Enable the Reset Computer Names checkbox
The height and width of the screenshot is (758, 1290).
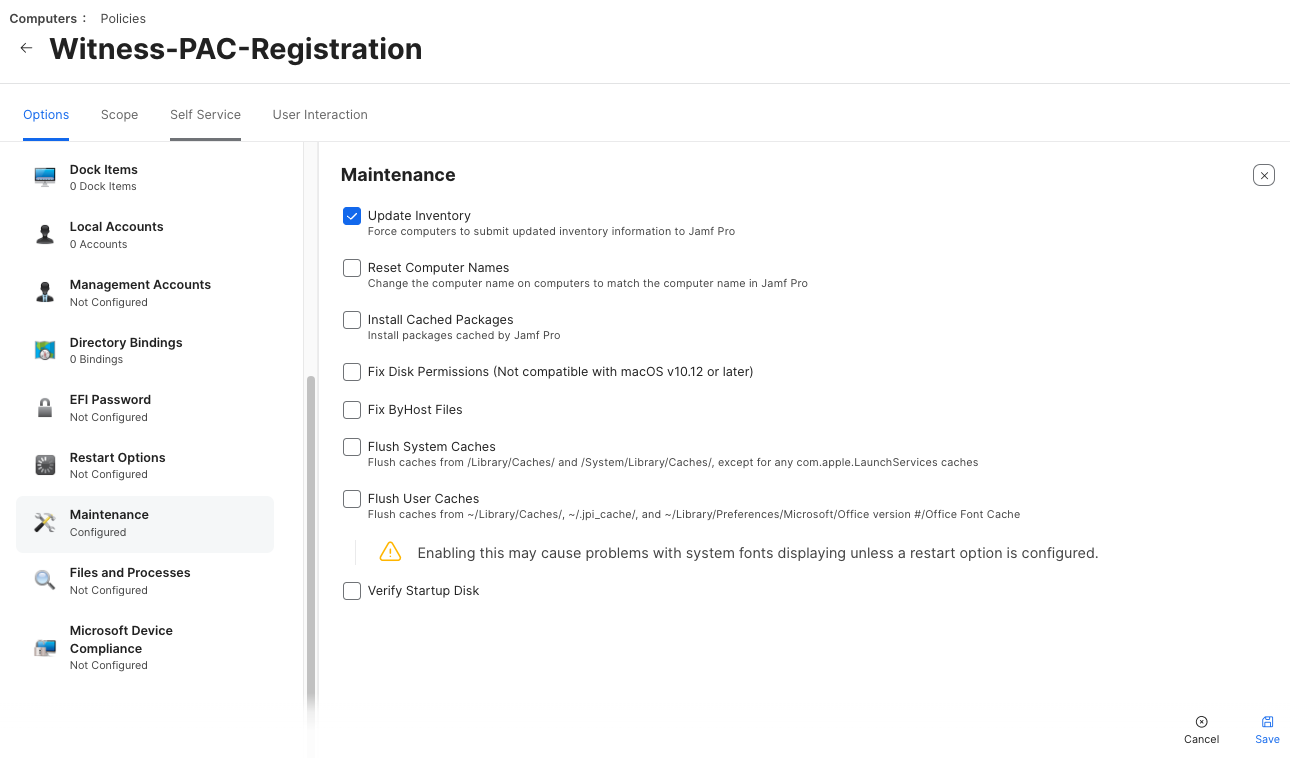[352, 268]
